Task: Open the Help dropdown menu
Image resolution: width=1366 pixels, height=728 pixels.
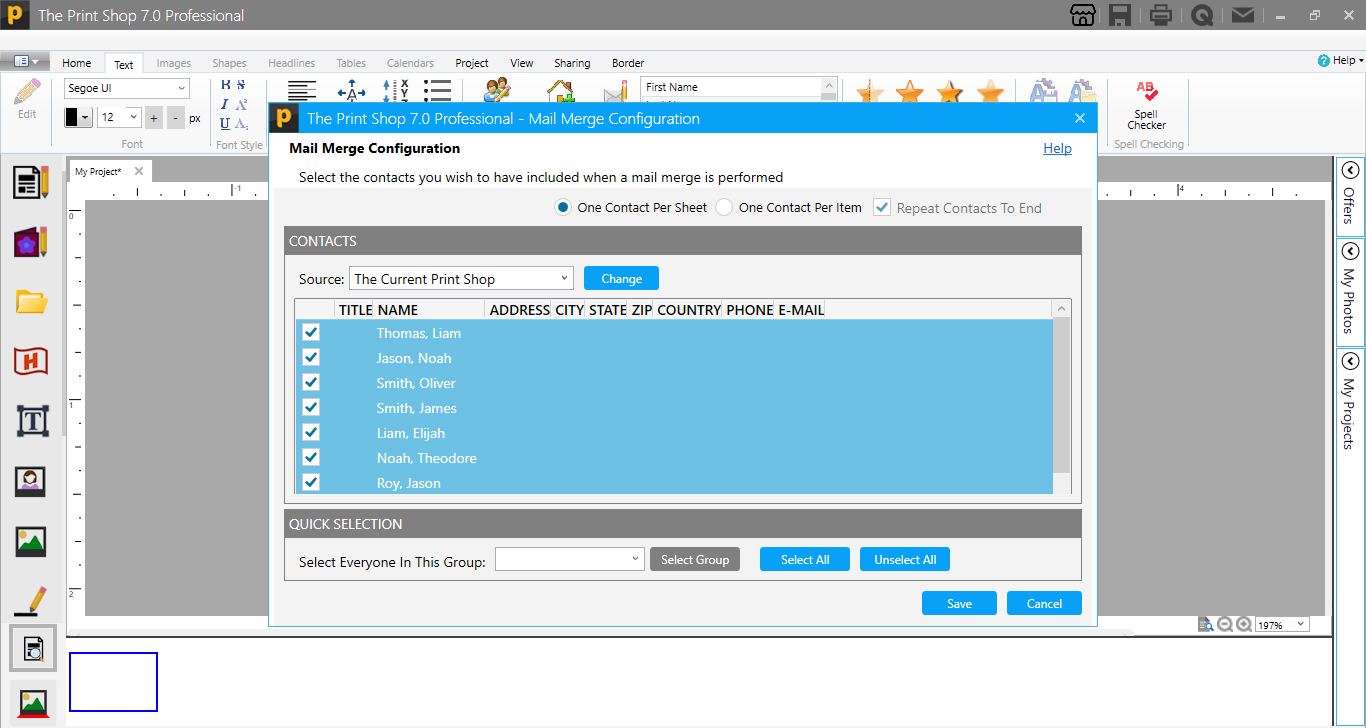Action: pos(1341,60)
